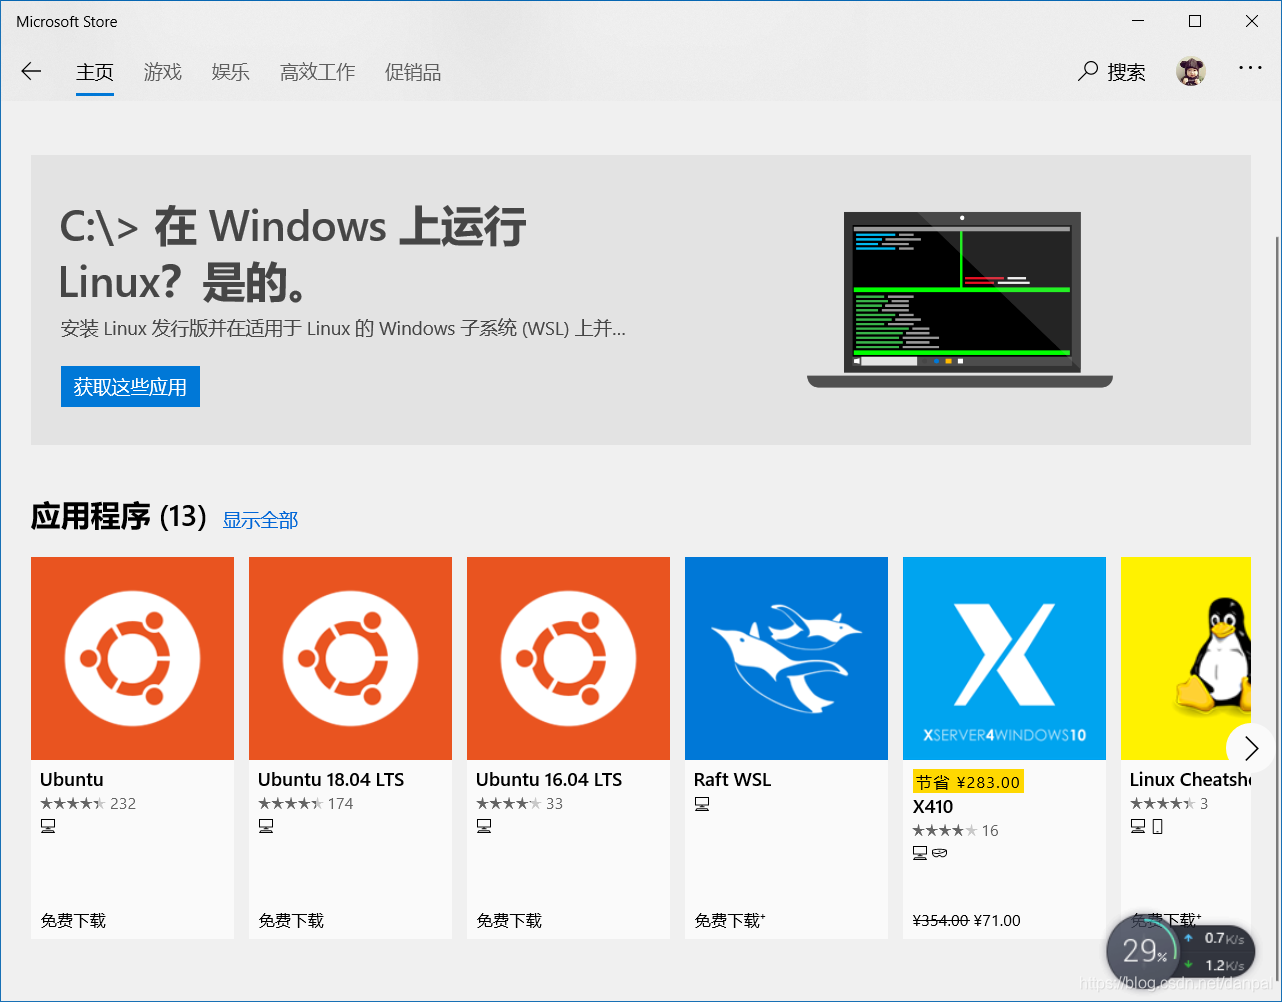Click the mobile device icon under Linux Cheatsheet
This screenshot has width=1282, height=1002.
click(1157, 826)
